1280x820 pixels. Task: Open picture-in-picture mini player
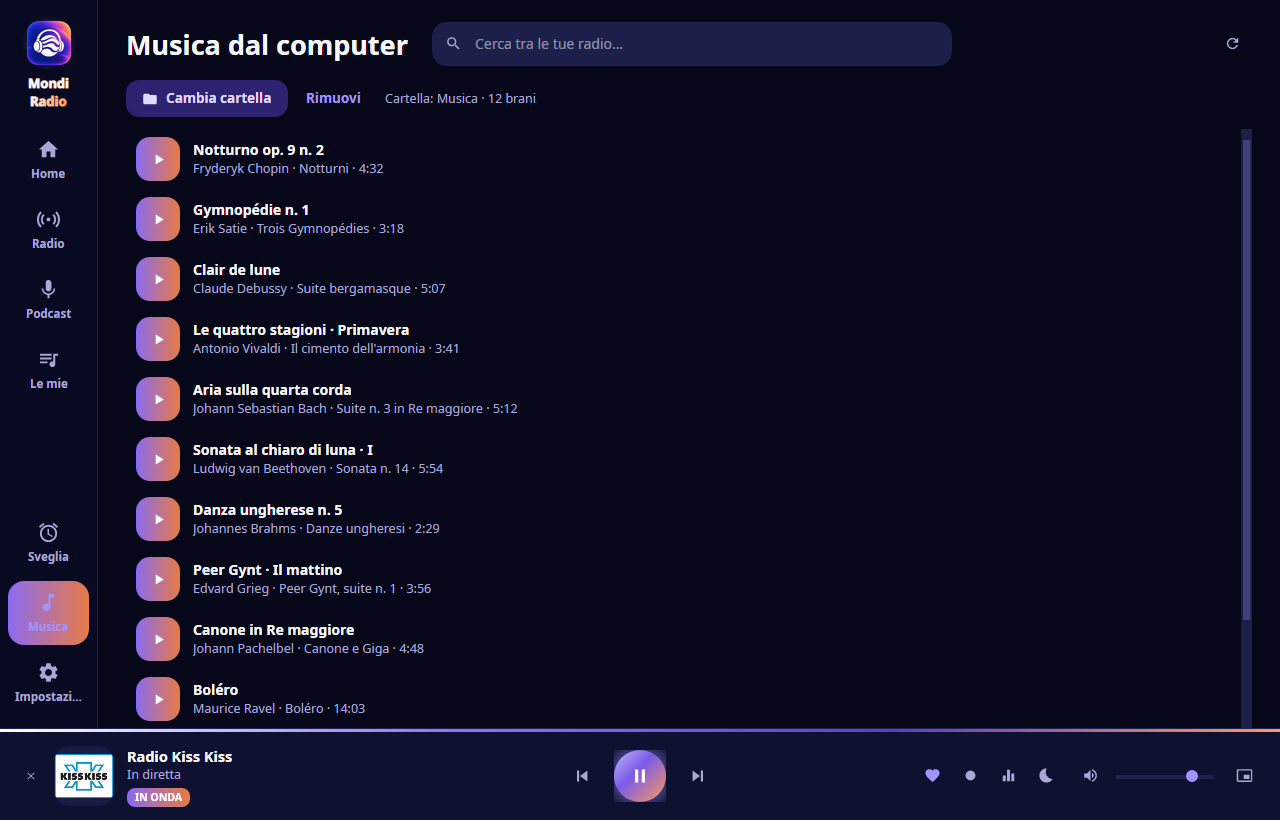point(1244,775)
